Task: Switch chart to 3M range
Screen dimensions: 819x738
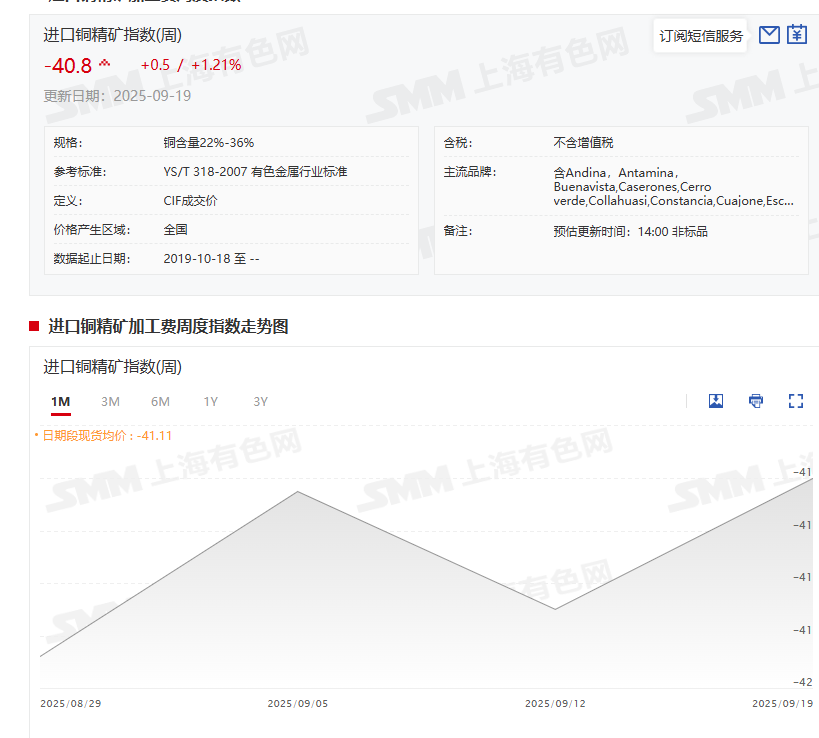Action: pyautogui.click(x=110, y=402)
